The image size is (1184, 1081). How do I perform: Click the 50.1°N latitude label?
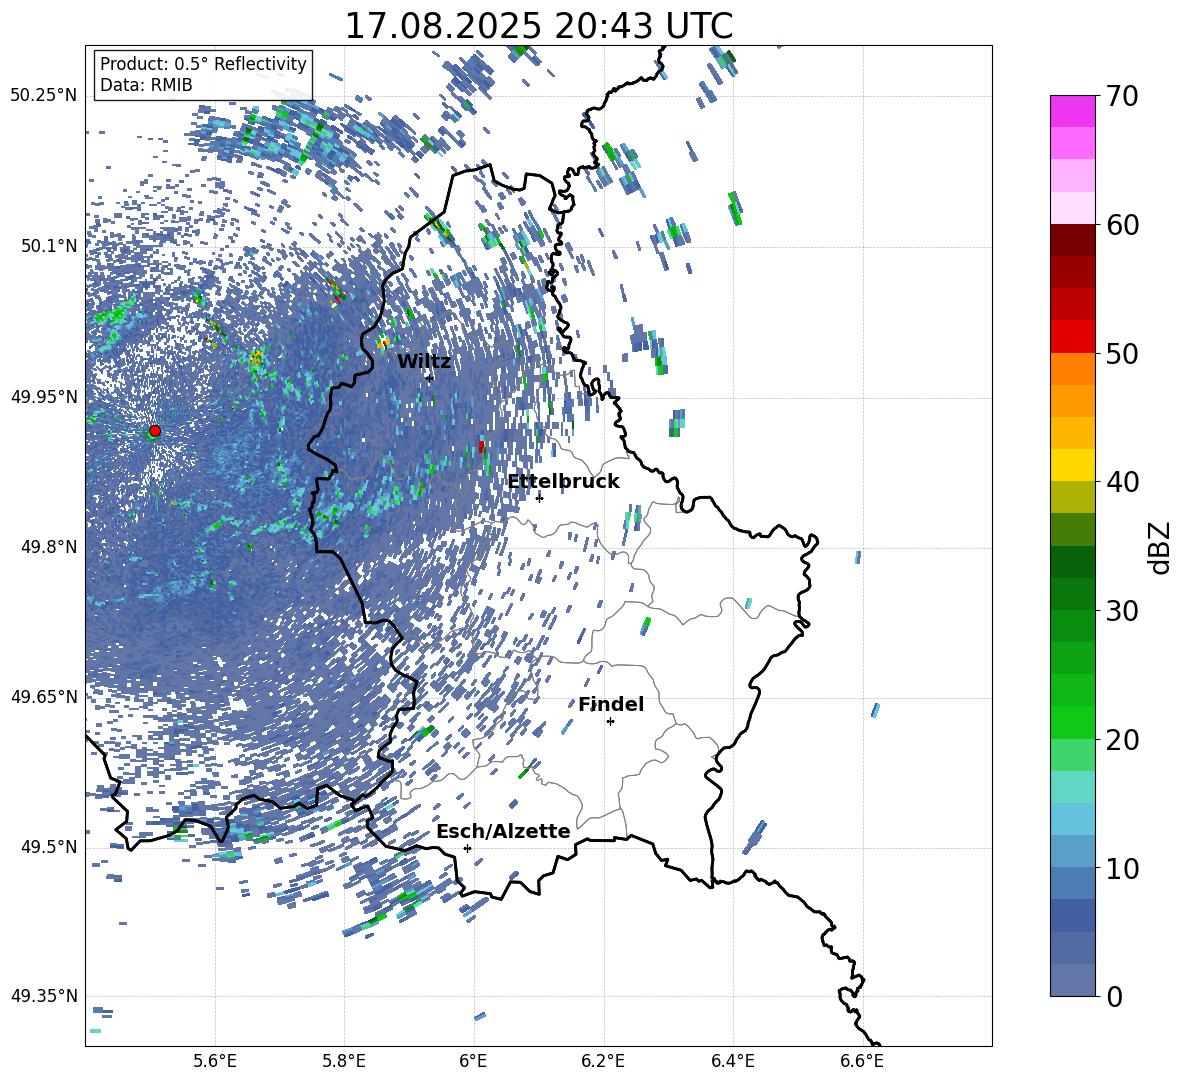coord(49,247)
